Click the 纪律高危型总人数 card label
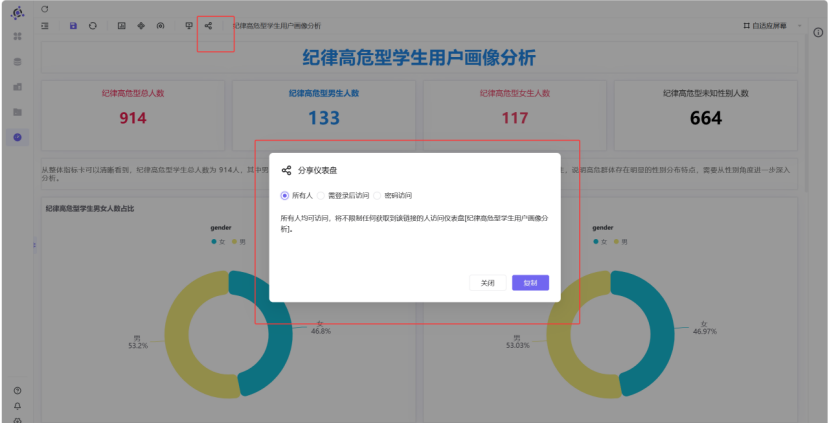830x424 pixels. [133, 93]
